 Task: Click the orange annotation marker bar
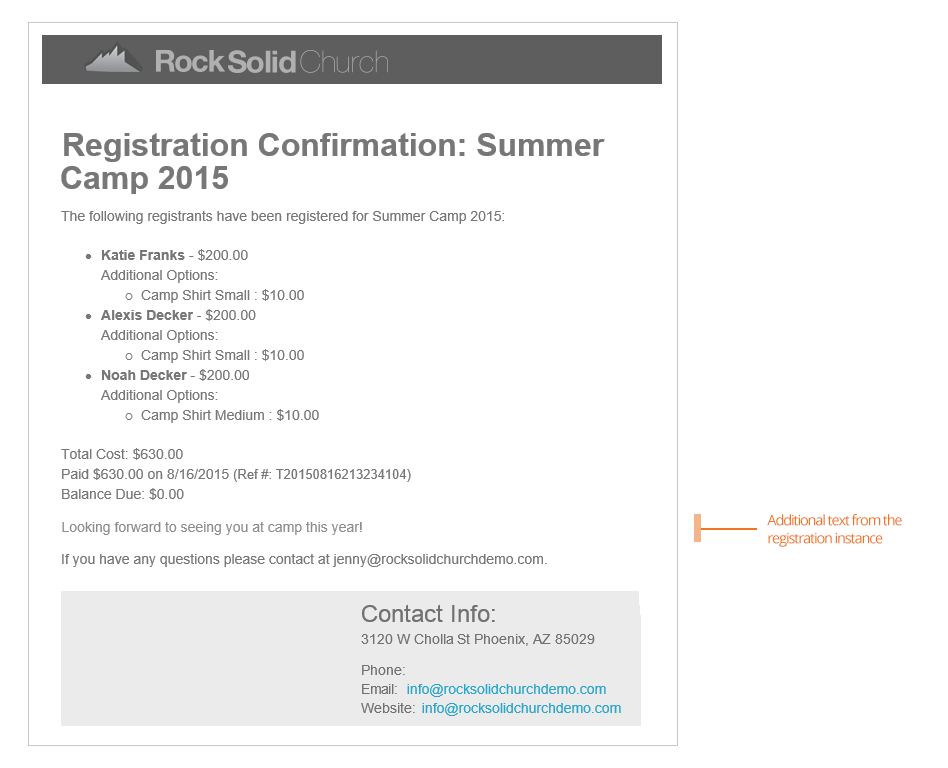[x=698, y=528]
